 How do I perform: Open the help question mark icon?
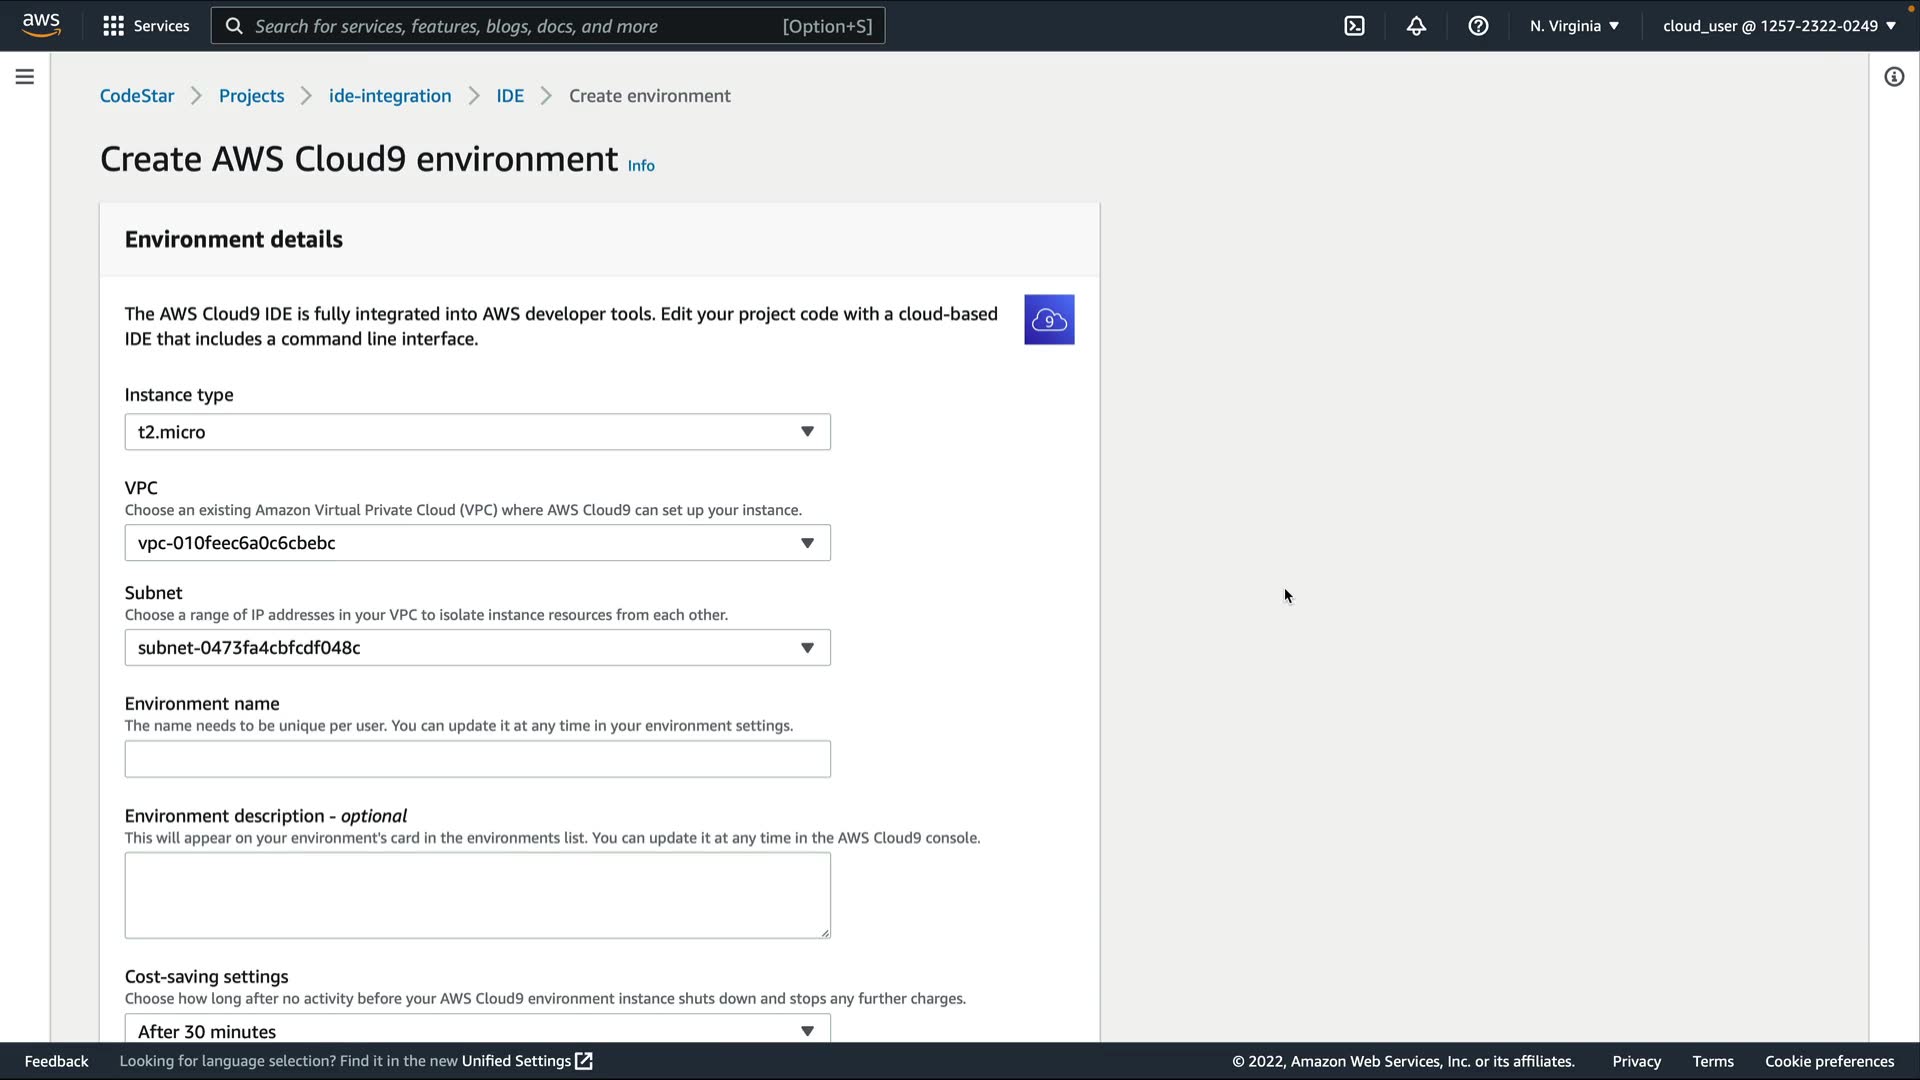pos(1478,26)
